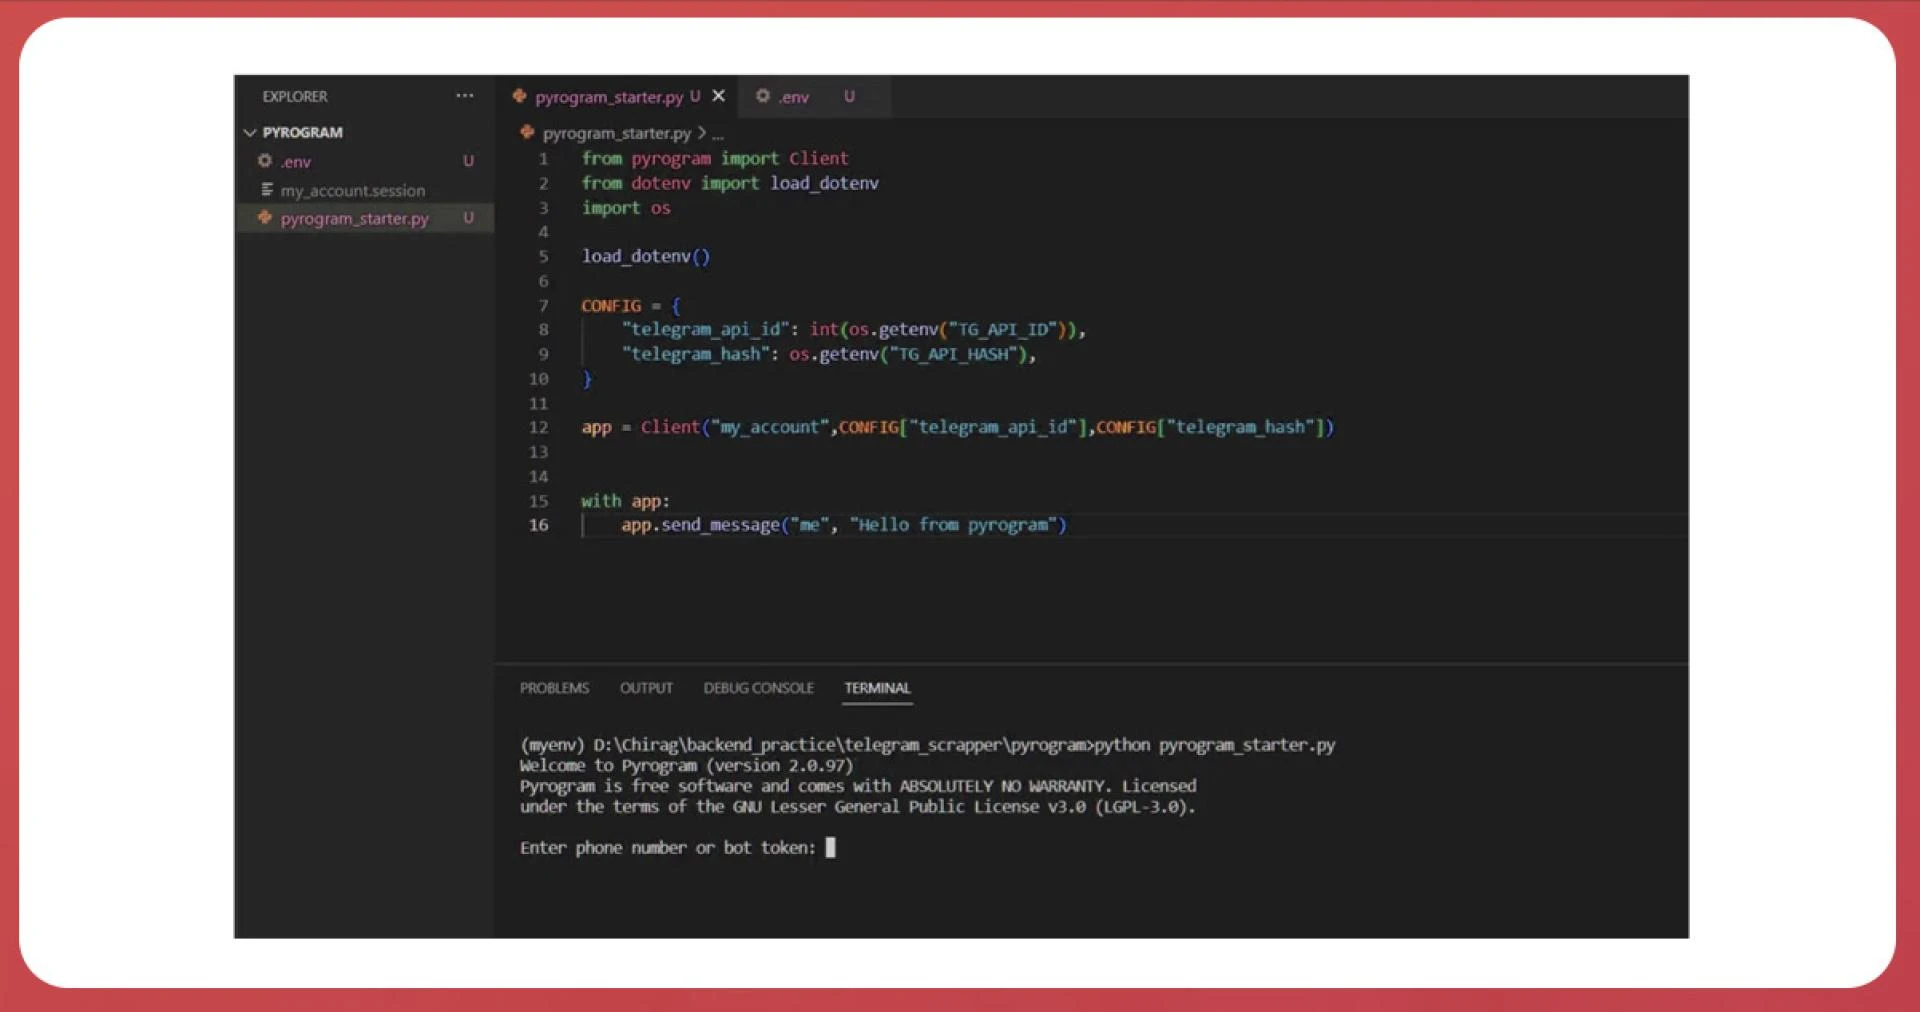Screen dimensions: 1920x1012
Task: Click "telegram_hash" key on line 9
Action: [695, 354]
